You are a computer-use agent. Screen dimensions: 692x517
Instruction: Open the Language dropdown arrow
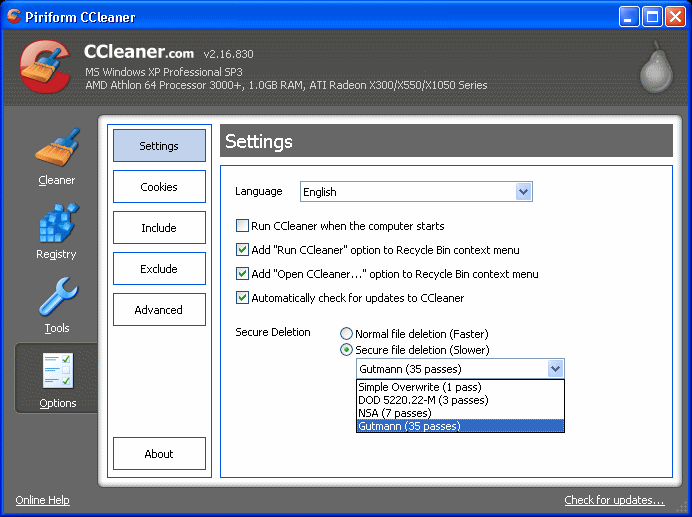pos(523,192)
